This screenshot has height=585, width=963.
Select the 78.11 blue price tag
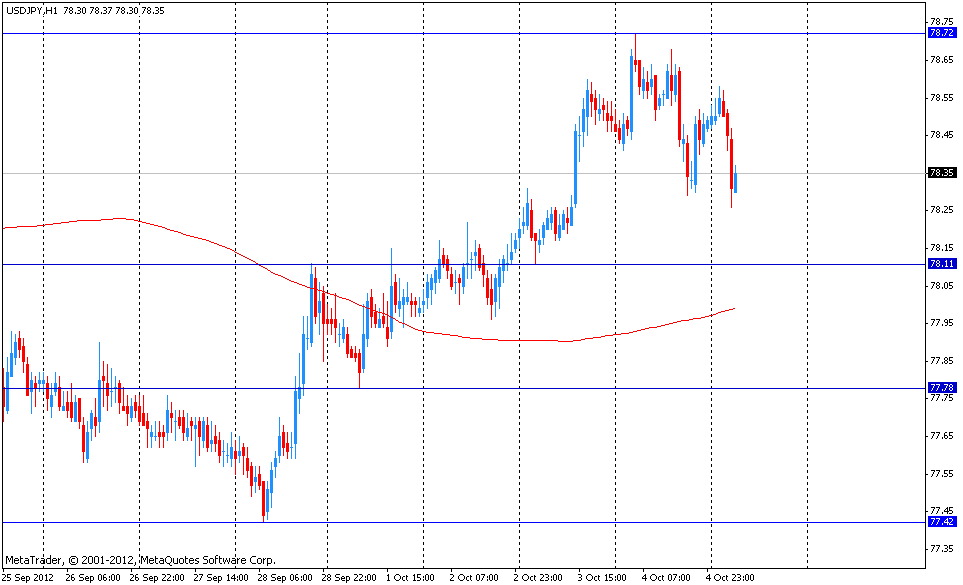tap(941, 264)
